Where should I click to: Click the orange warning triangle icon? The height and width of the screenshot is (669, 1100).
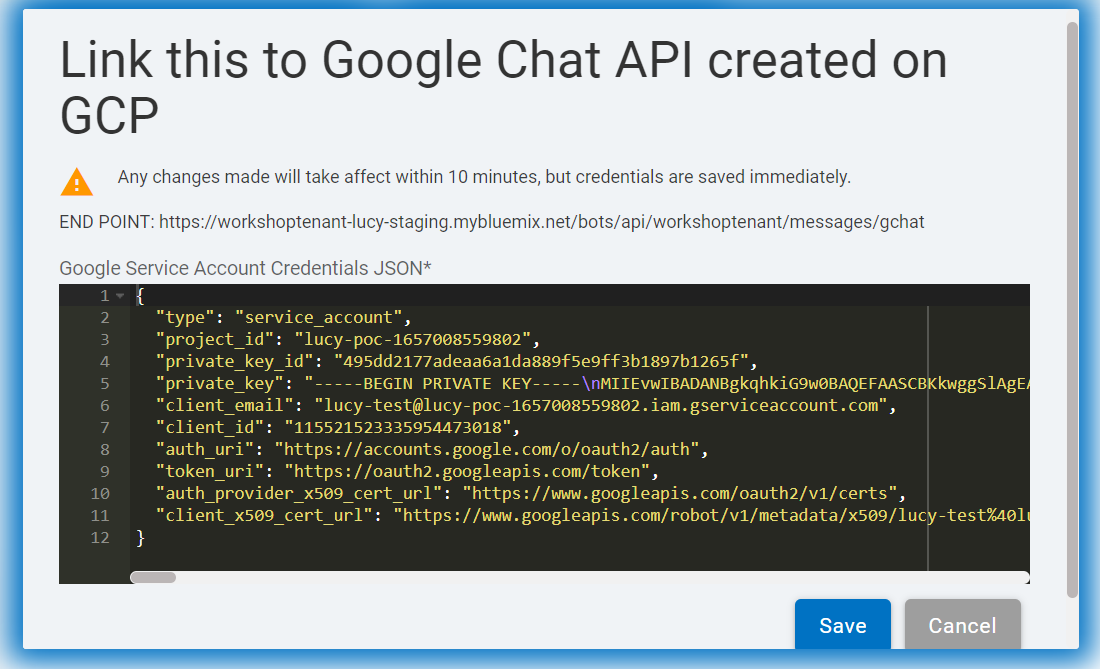[x=77, y=182]
